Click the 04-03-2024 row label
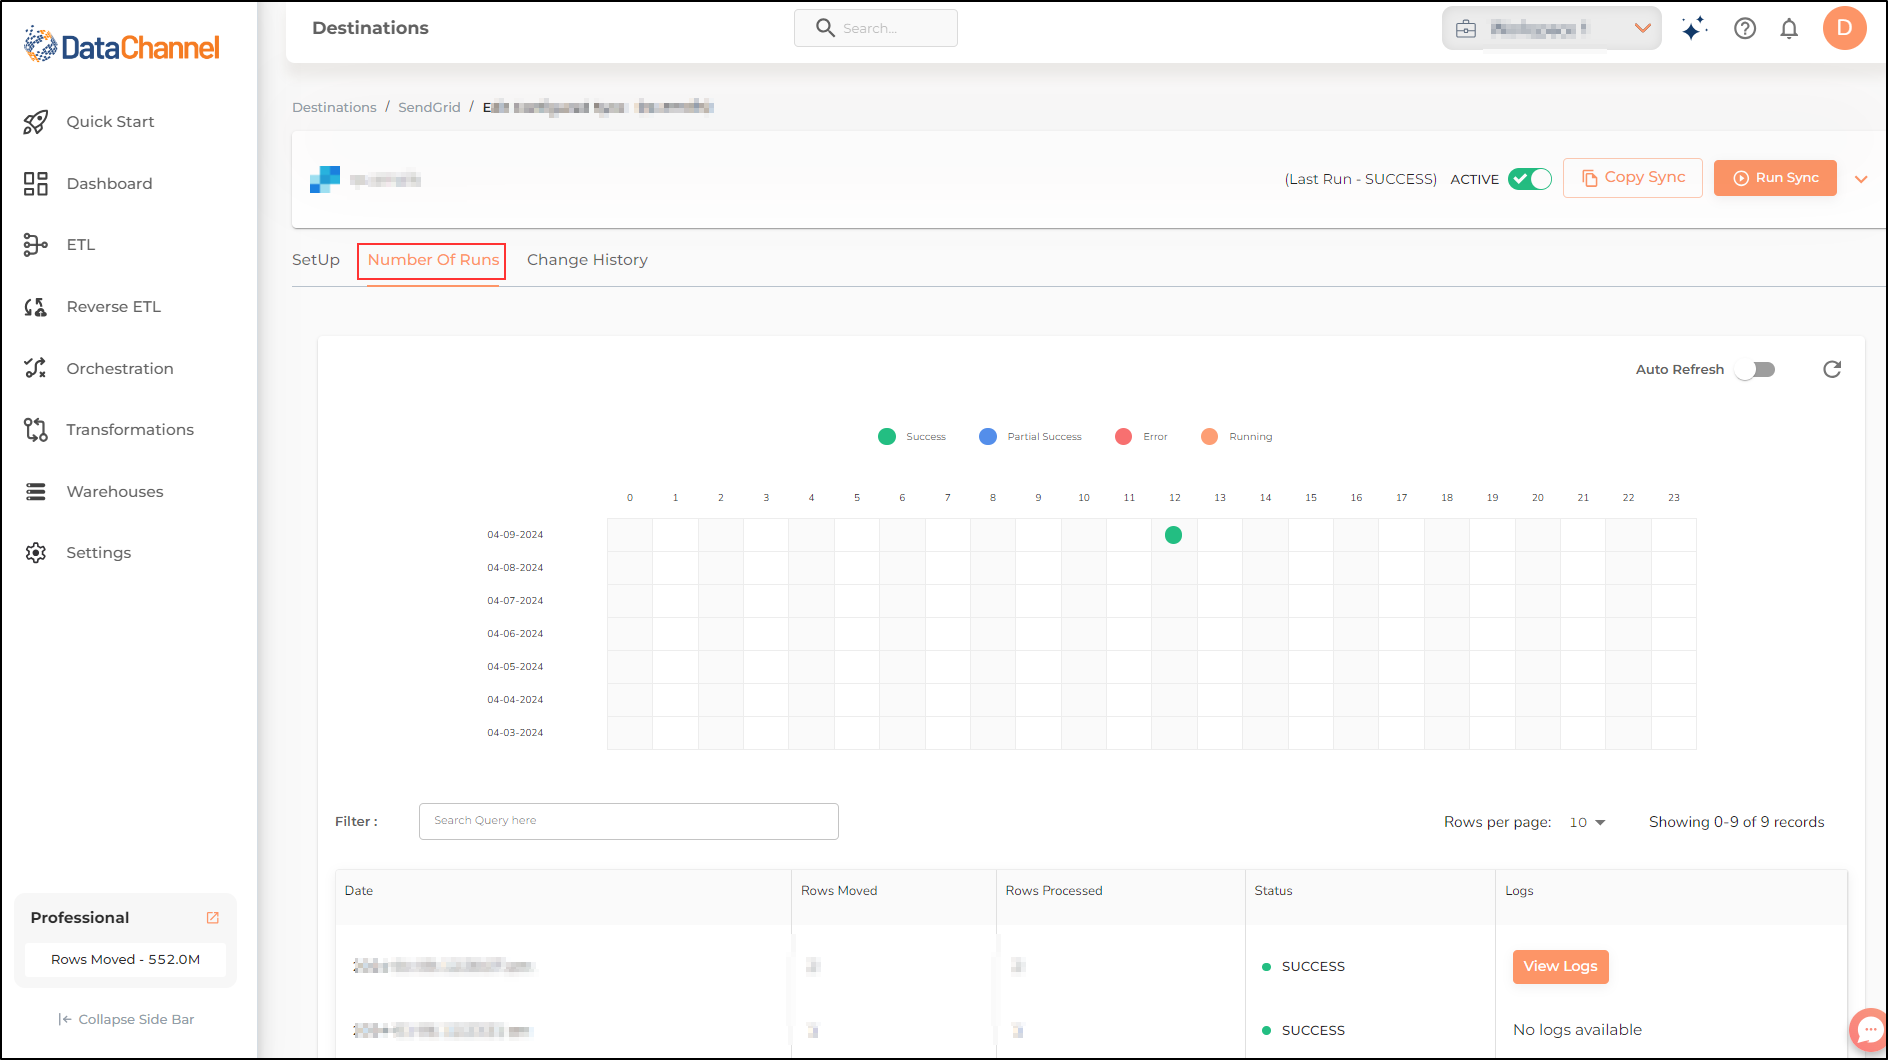This screenshot has height=1060, width=1888. (515, 733)
